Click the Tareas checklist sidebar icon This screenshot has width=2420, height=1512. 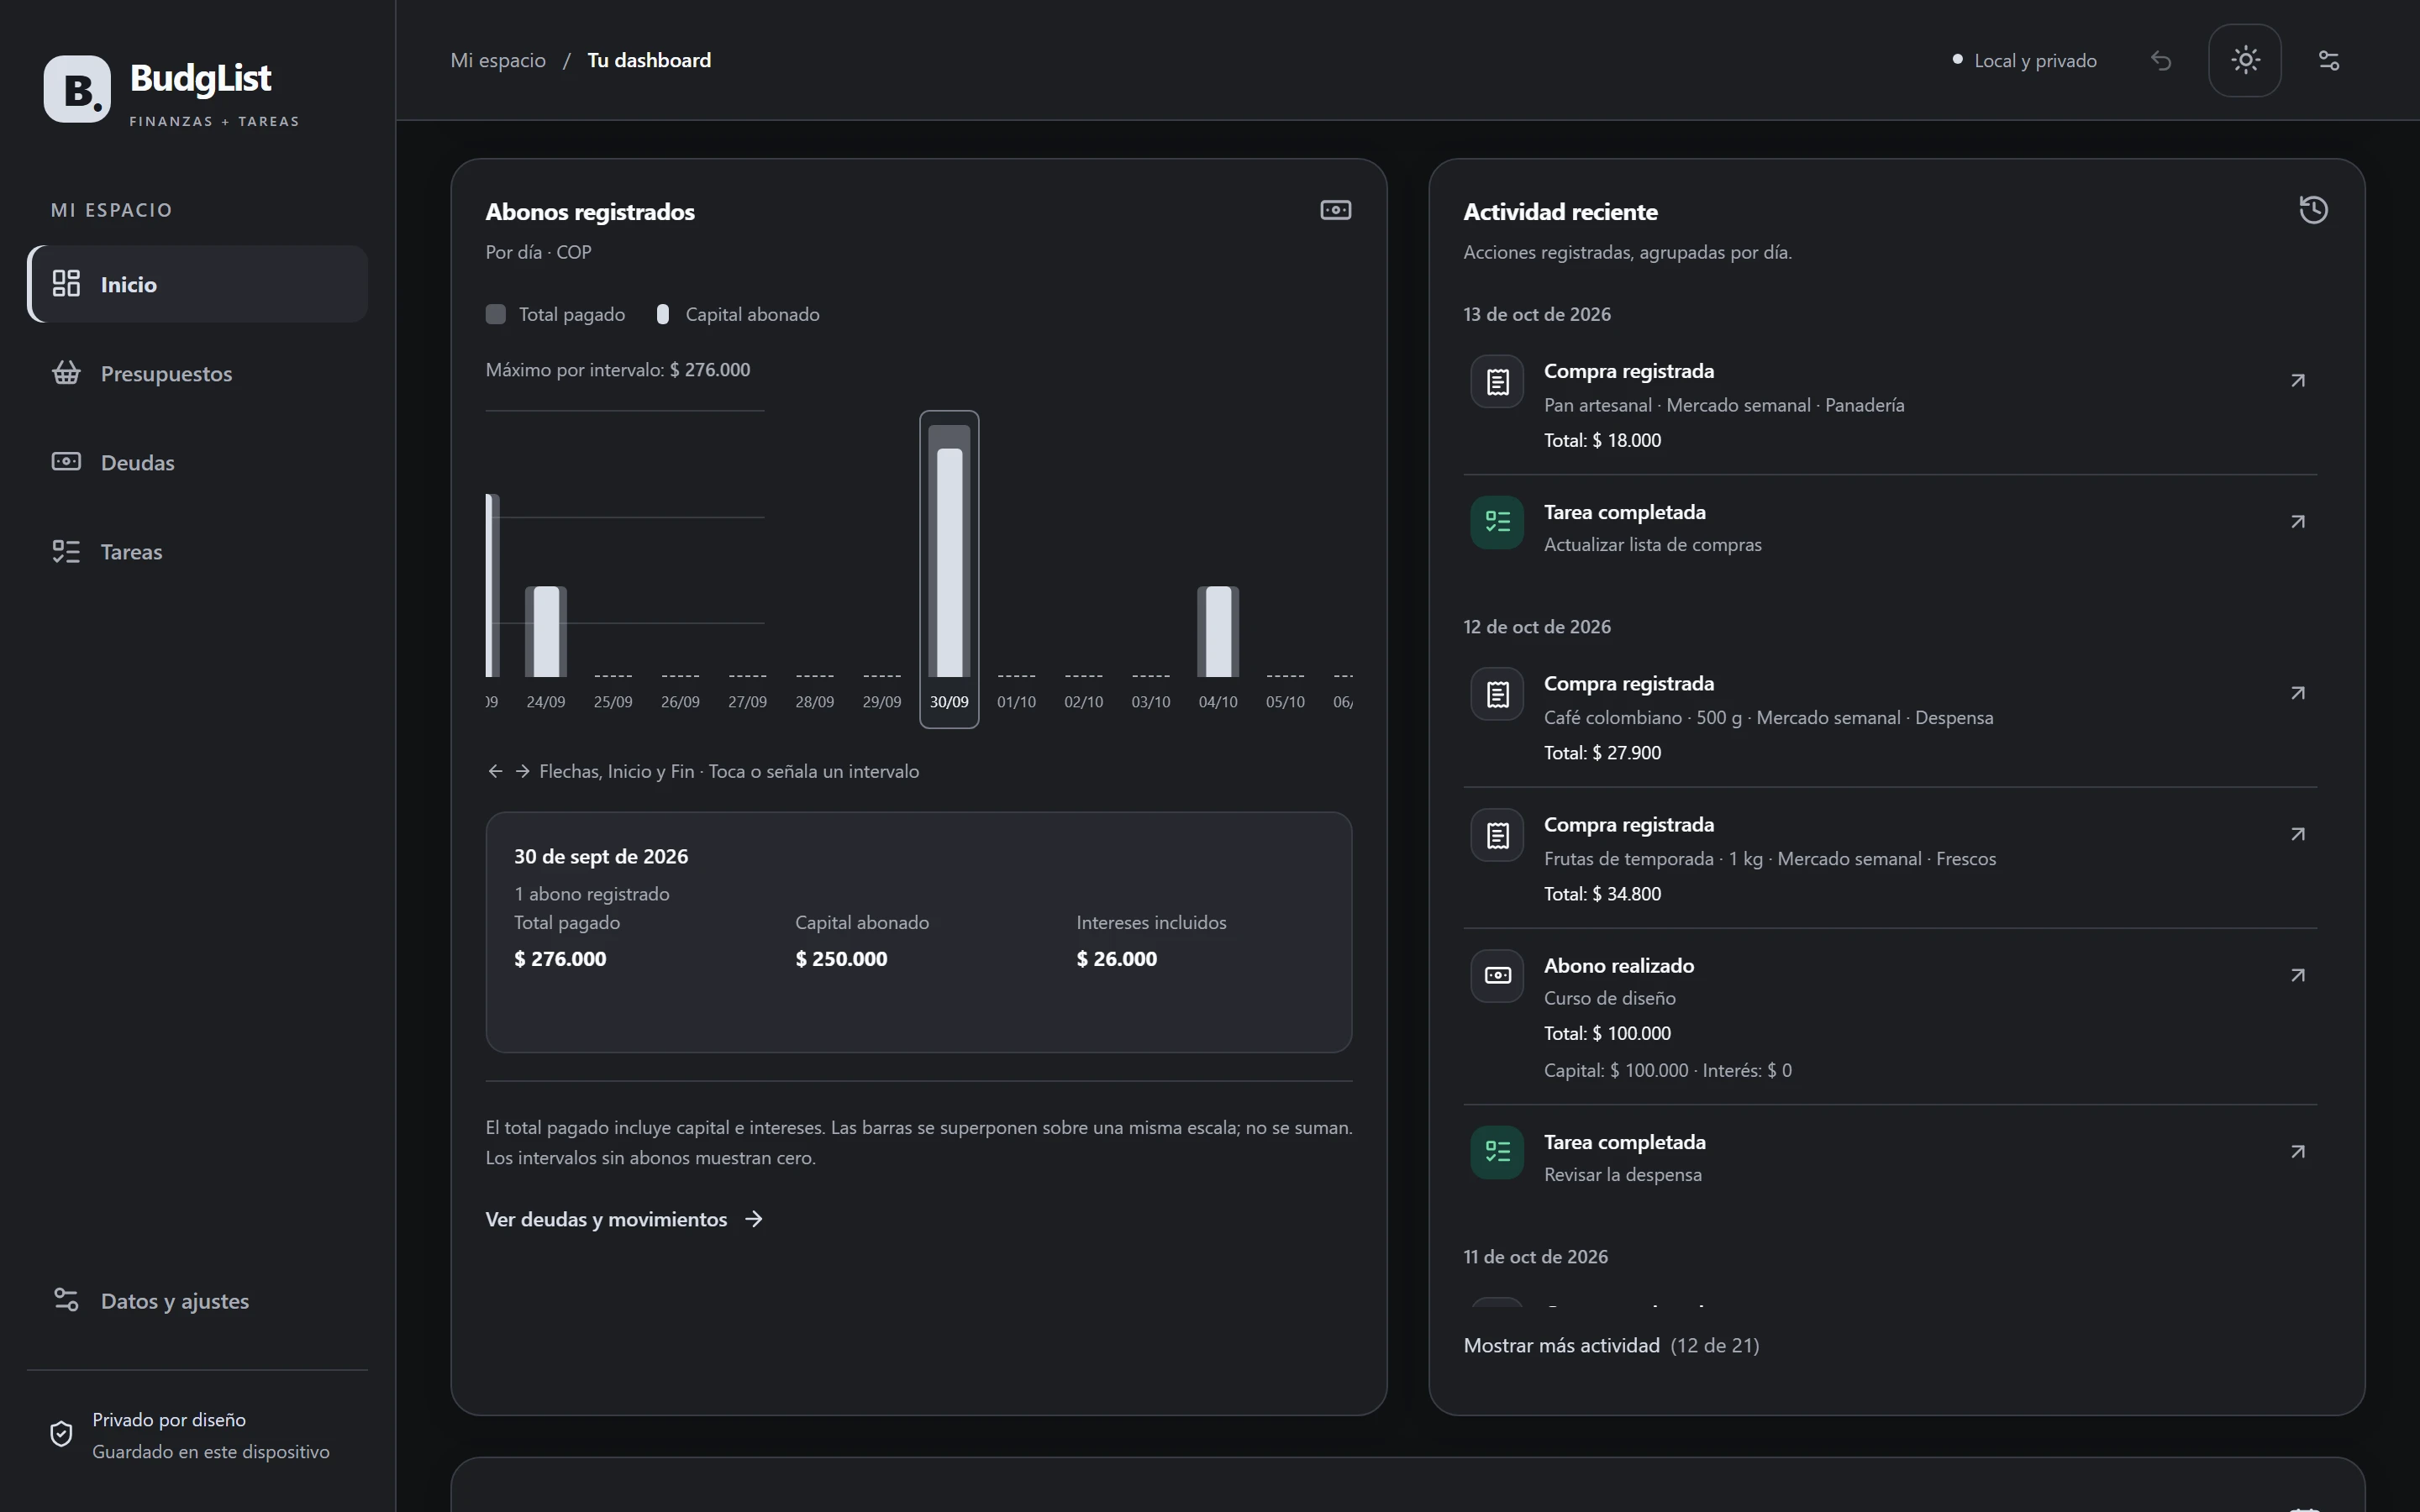pos(66,551)
